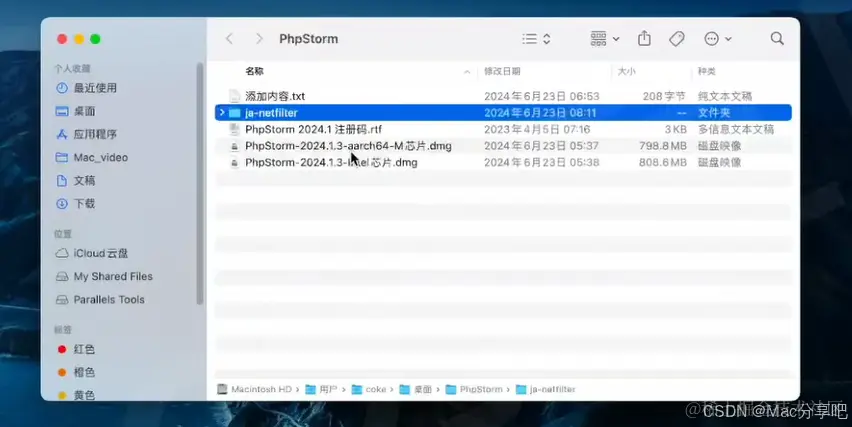Click the 2023年4月5日 07:16 date cell

tap(537, 129)
